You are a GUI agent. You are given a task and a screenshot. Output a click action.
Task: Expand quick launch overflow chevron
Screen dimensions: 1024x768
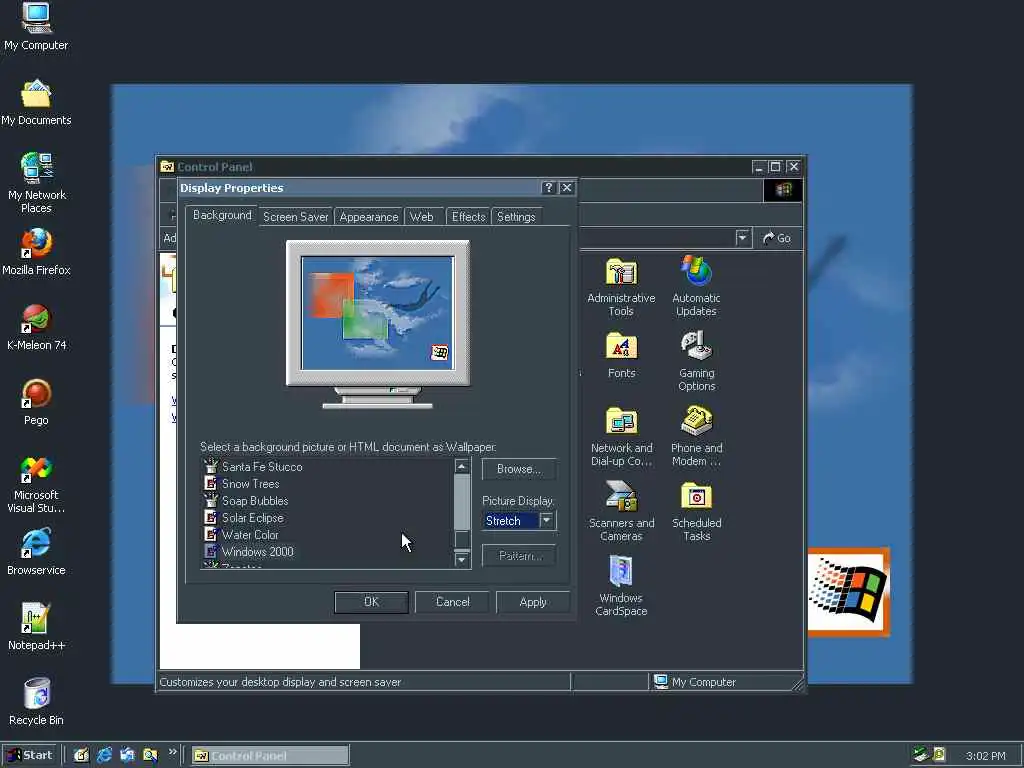[x=172, y=752]
